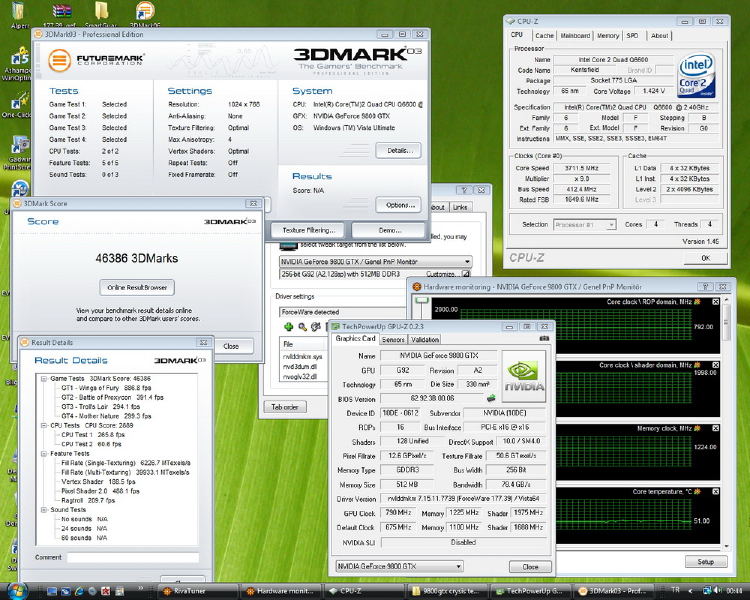Viewport: 750px width, 600px height.
Task: Select the Ragtroll result row
Action: (x=88, y=500)
